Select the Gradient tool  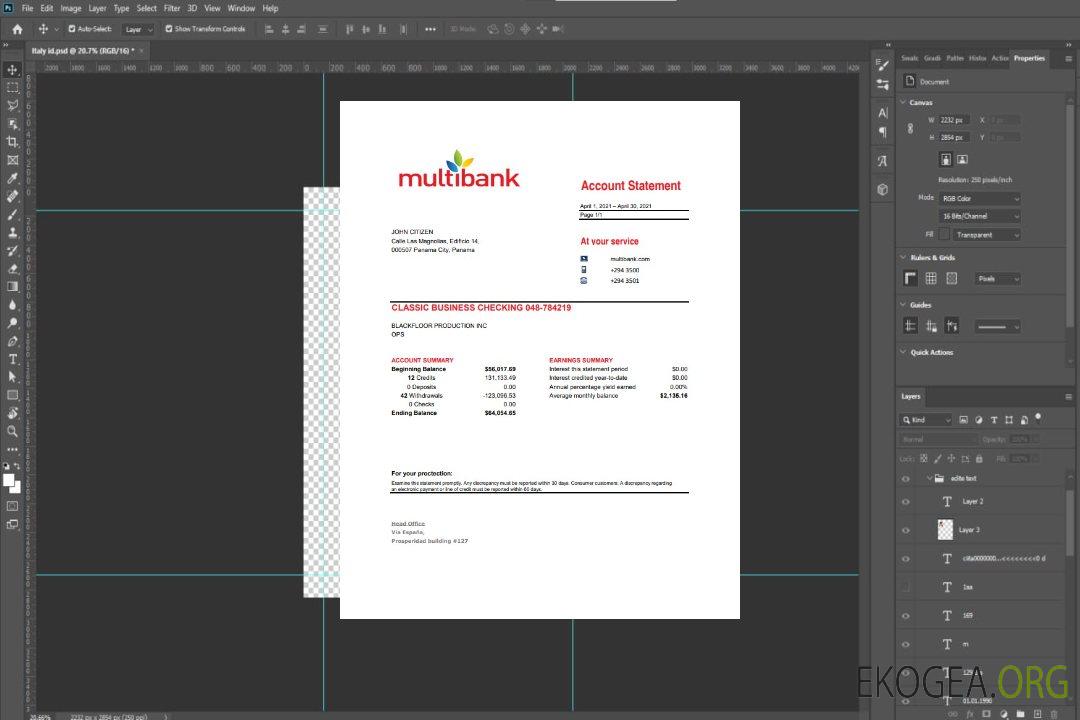(x=12, y=287)
